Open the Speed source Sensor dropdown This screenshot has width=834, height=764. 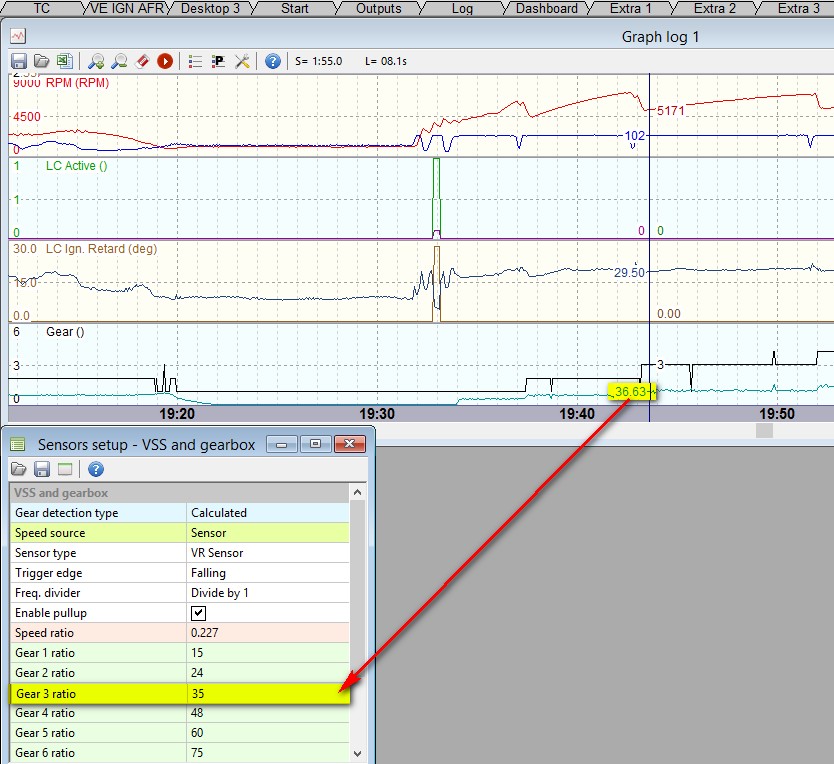(x=267, y=533)
